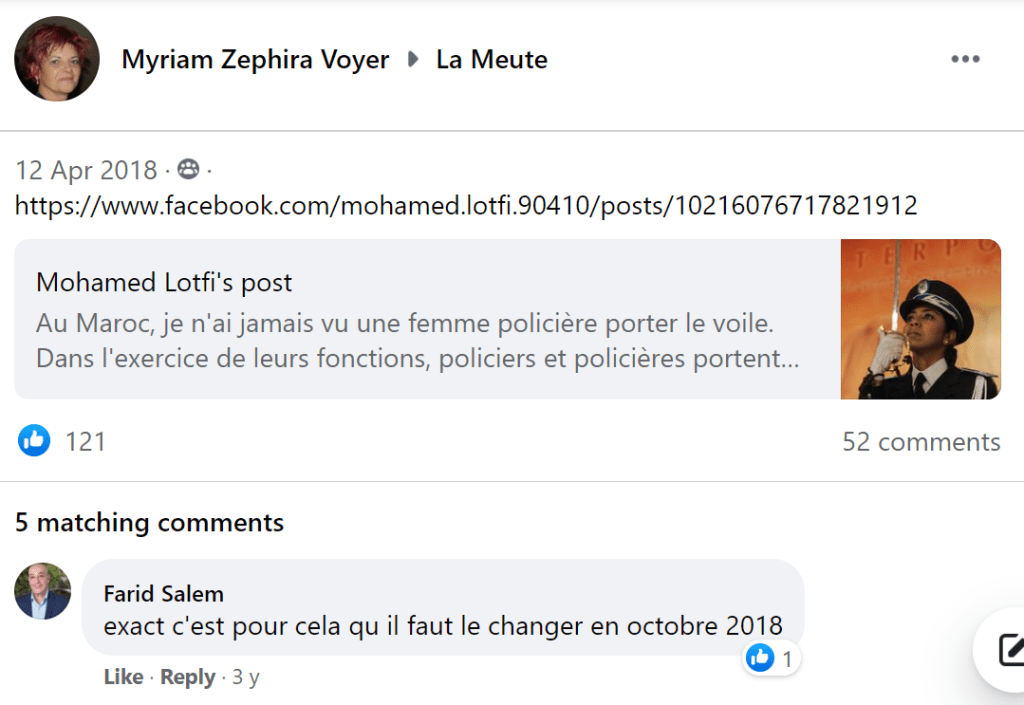This screenshot has width=1024, height=705.
Task: Open the mohamed.lotfi facebook post URL
Action: [x=466, y=206]
